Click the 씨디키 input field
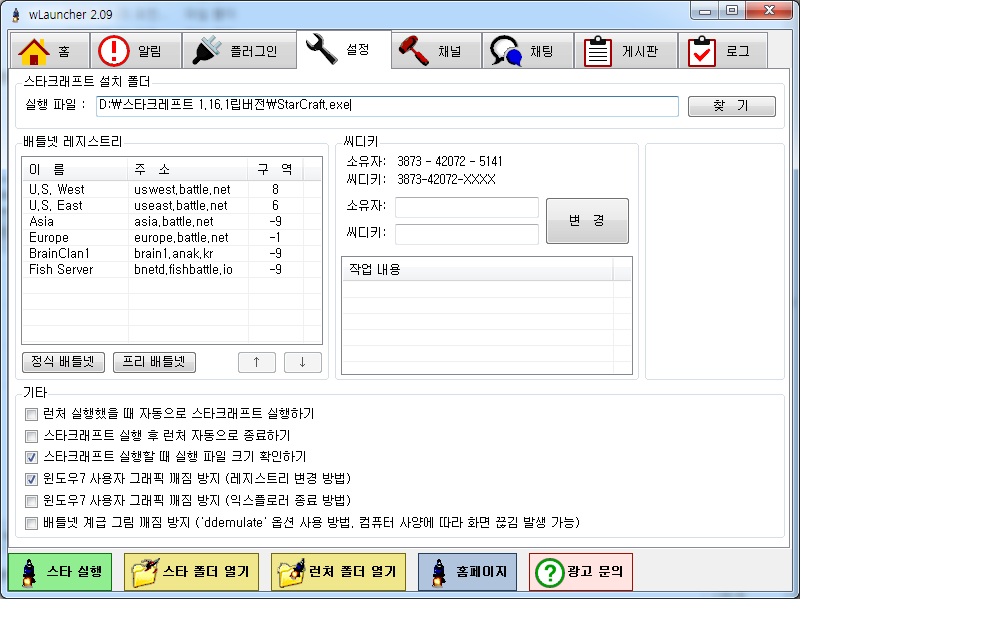This screenshot has height=630, width=1008. pyautogui.click(x=467, y=234)
